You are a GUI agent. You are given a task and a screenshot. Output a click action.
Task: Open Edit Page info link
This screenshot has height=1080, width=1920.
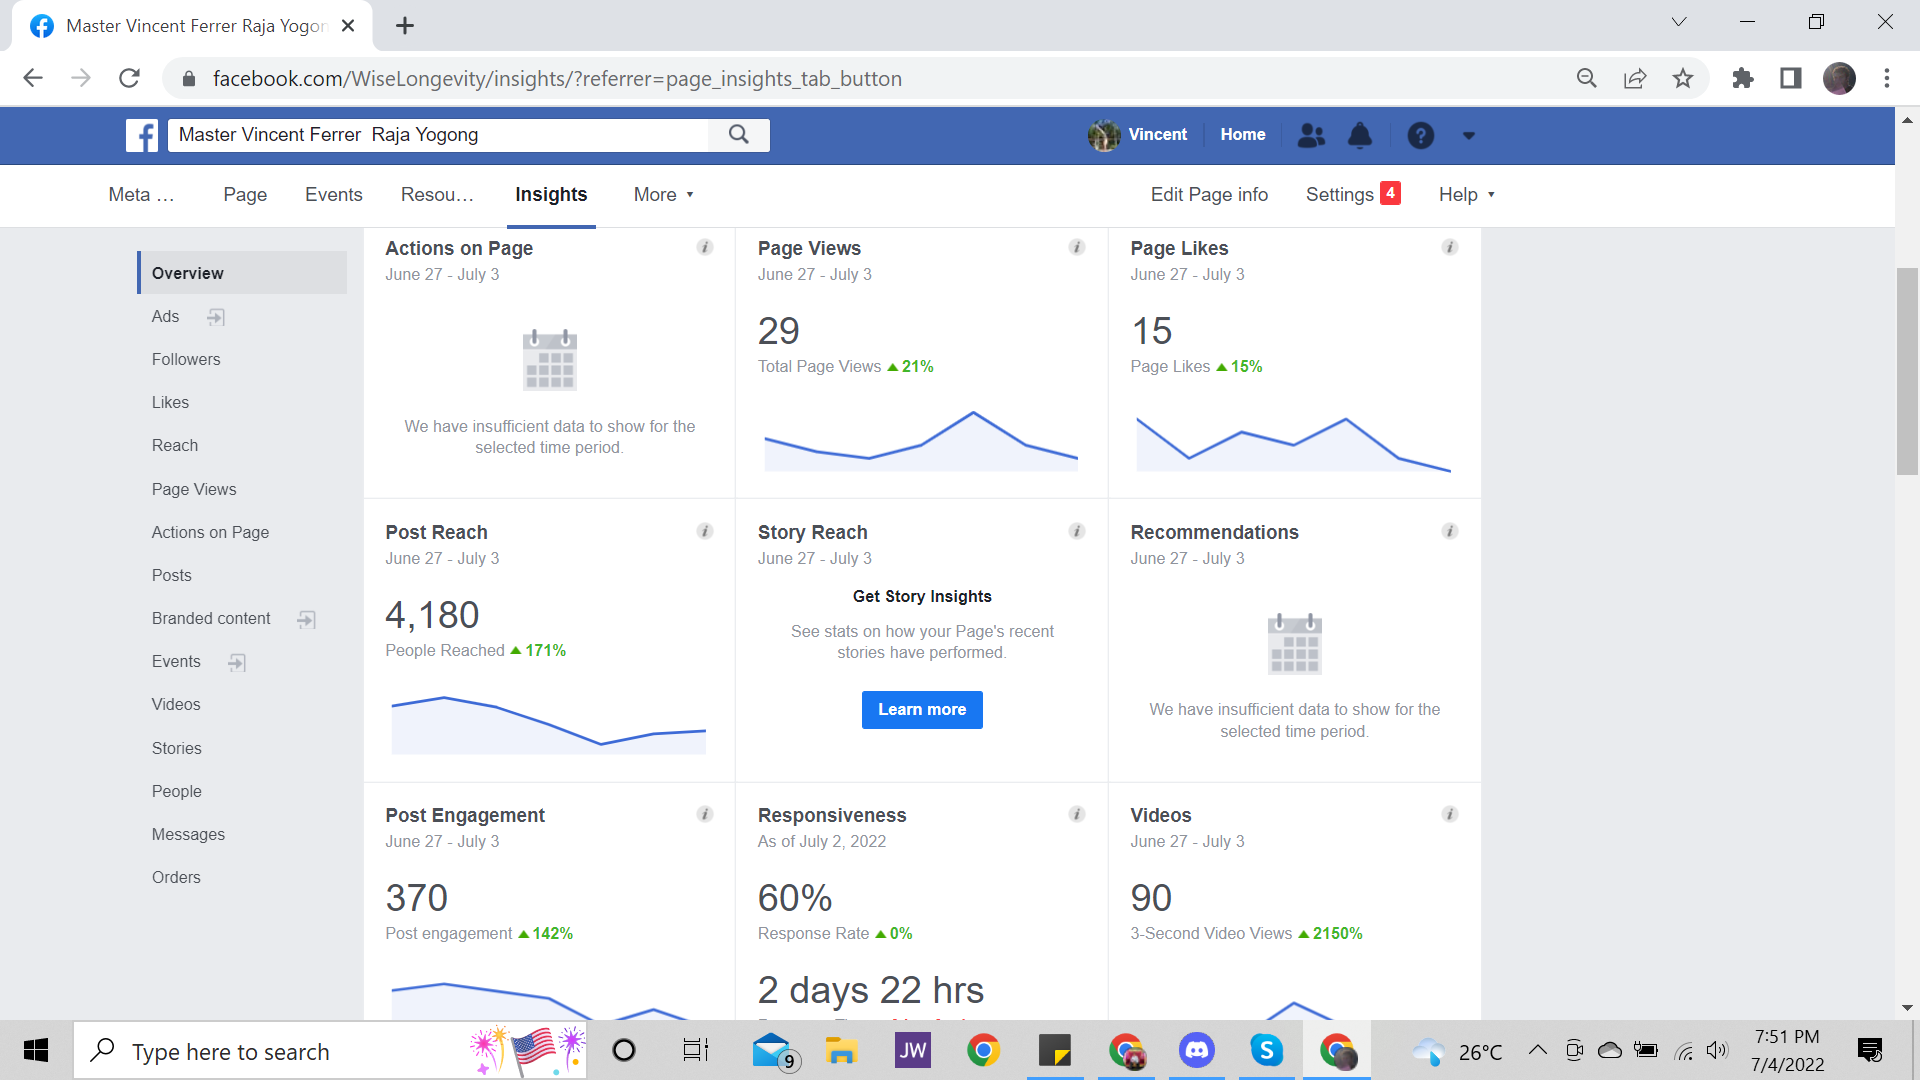(x=1209, y=195)
